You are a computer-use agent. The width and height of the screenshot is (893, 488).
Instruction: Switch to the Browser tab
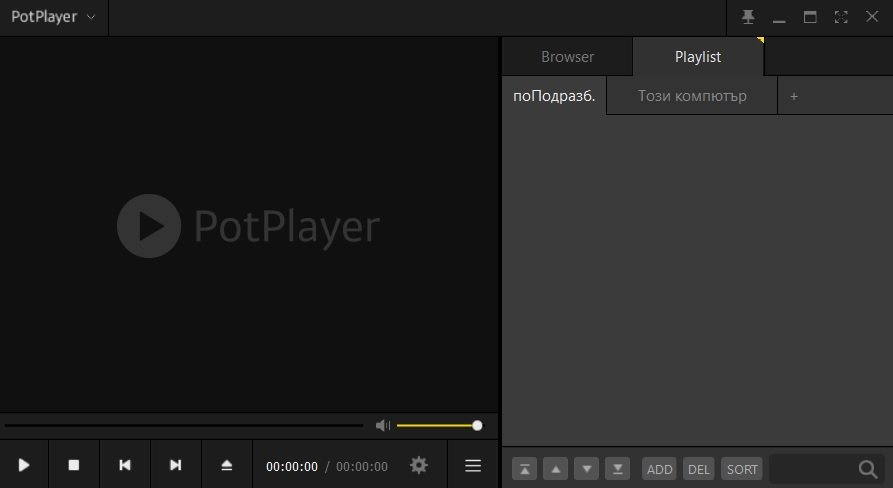coord(567,57)
